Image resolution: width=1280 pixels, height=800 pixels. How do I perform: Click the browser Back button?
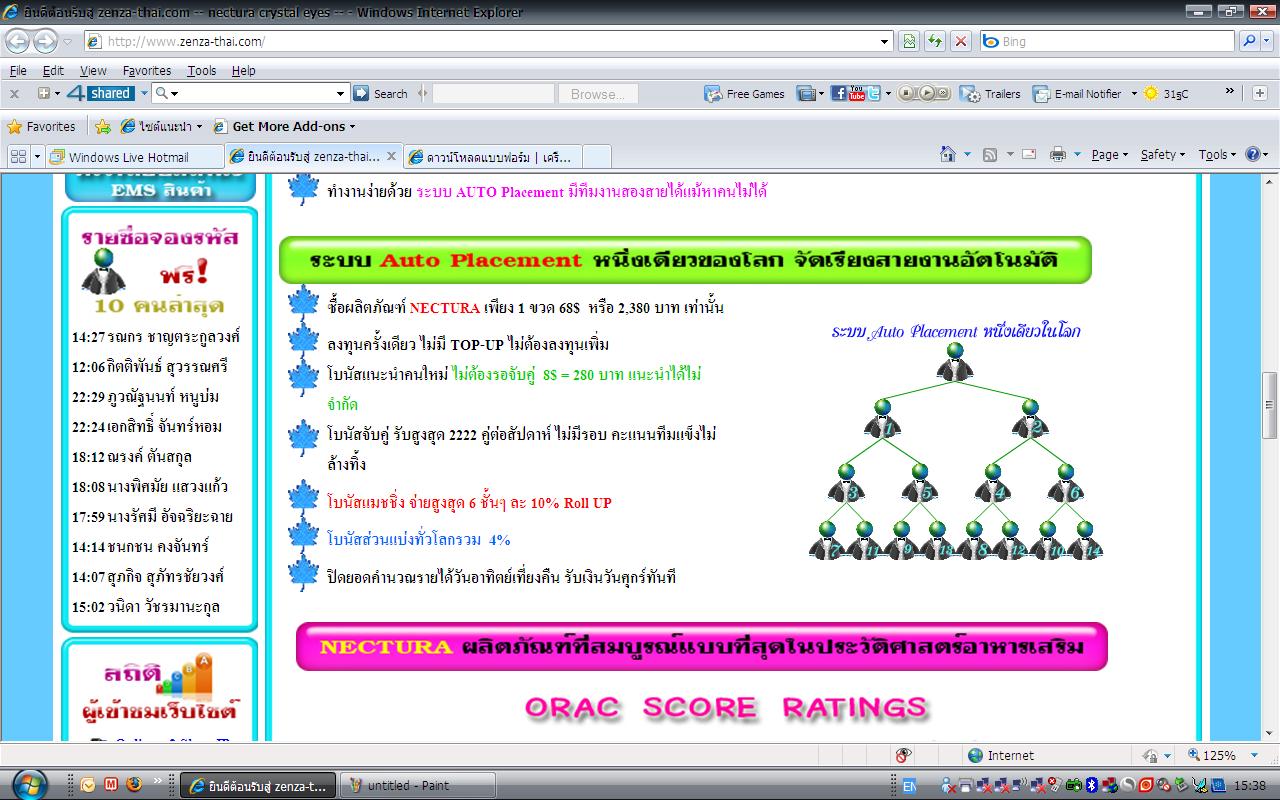[x=17, y=41]
